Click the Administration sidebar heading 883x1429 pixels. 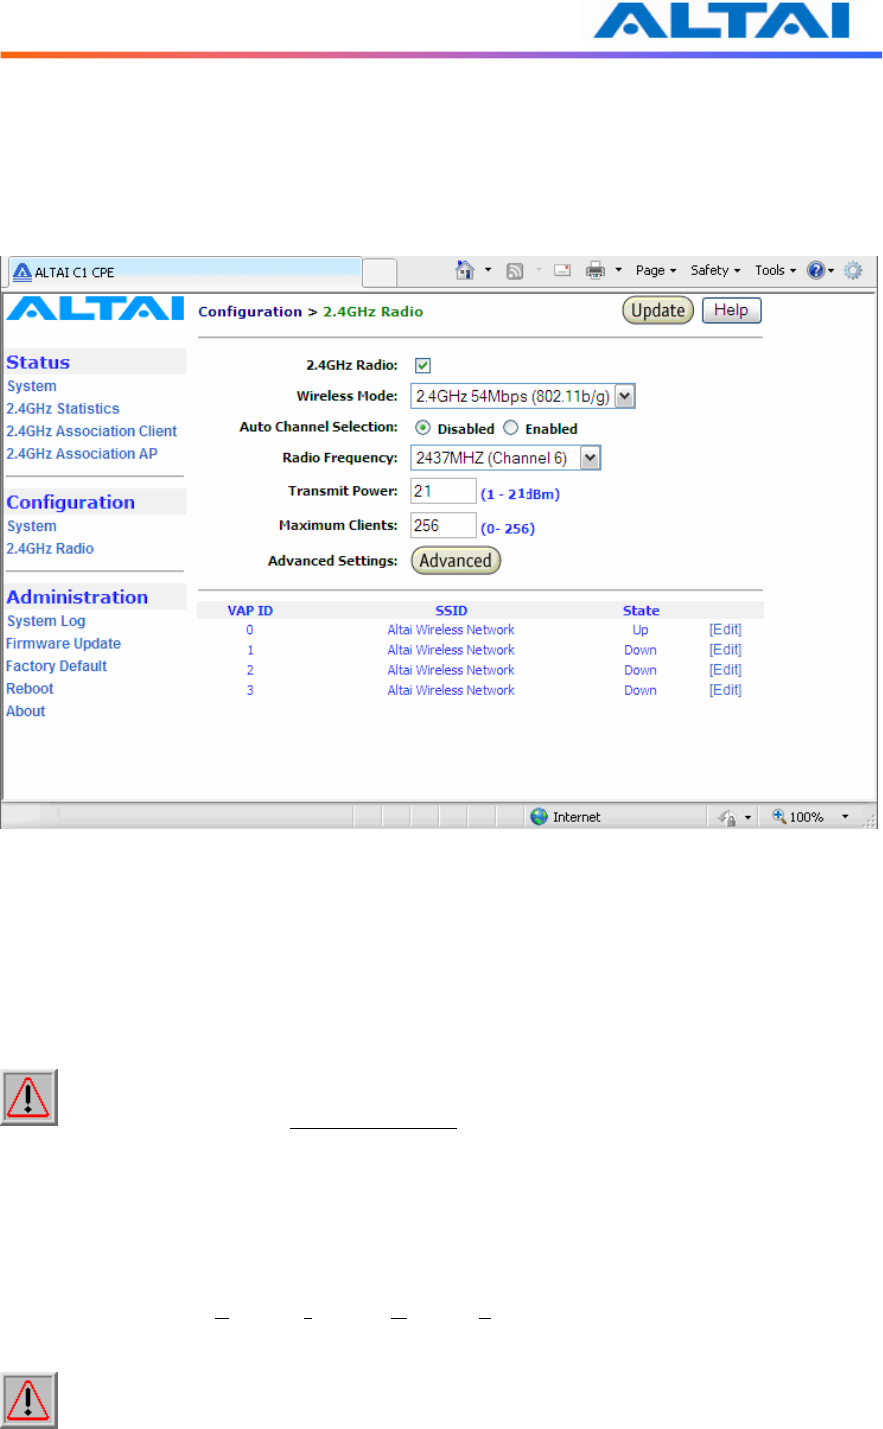coord(77,597)
